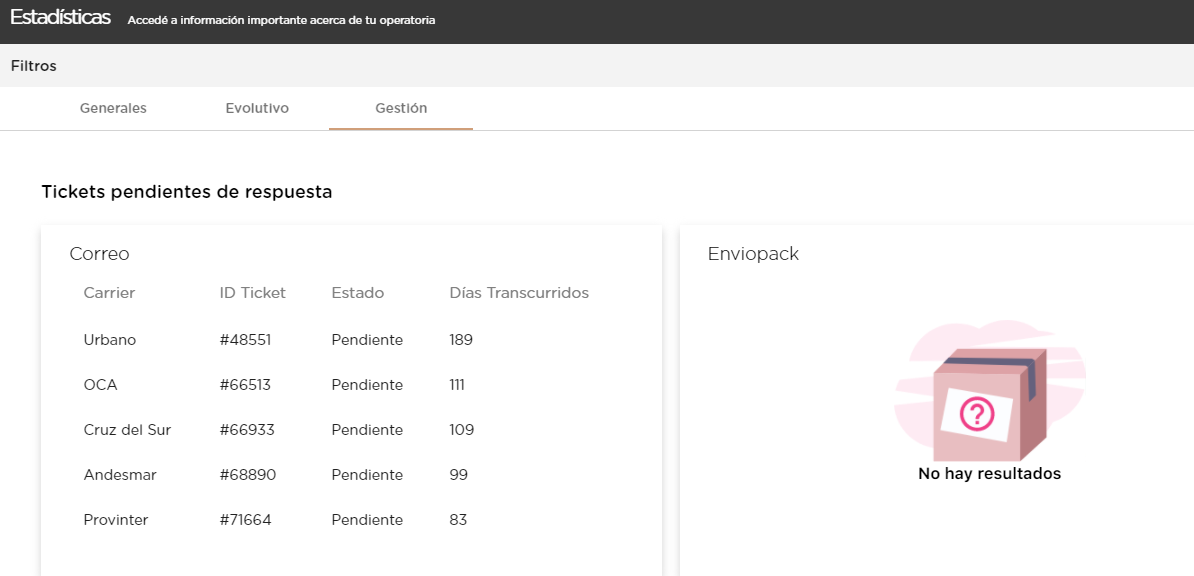Click the Estadísticas page title
1194x576 pixels.
pos(60,18)
